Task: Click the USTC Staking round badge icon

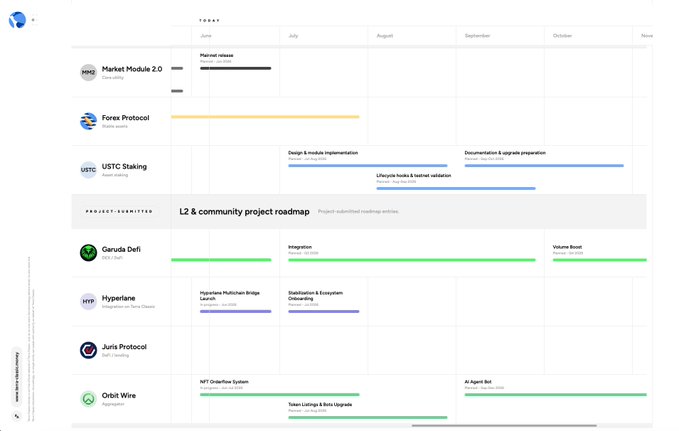Action: [x=88, y=170]
